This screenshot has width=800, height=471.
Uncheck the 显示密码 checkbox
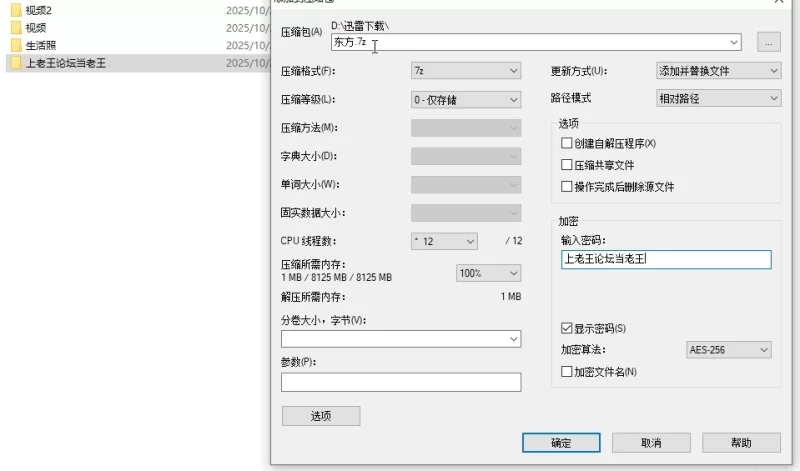coord(567,328)
